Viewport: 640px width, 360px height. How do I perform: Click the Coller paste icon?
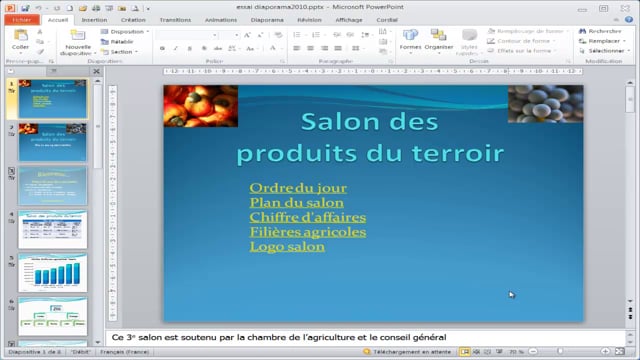(20, 36)
